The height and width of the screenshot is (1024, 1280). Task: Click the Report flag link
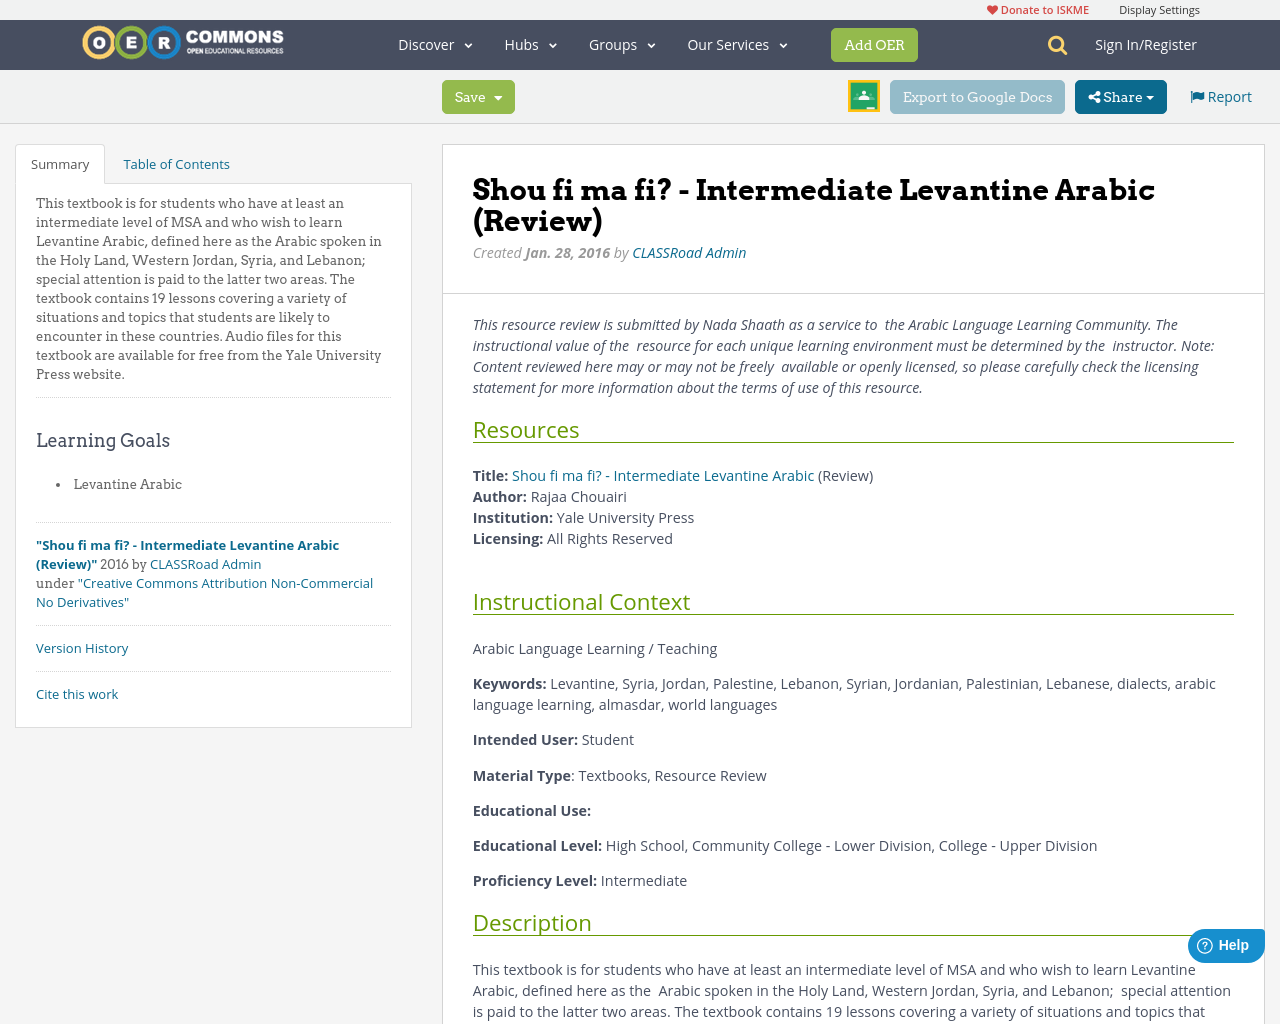tap(1220, 97)
